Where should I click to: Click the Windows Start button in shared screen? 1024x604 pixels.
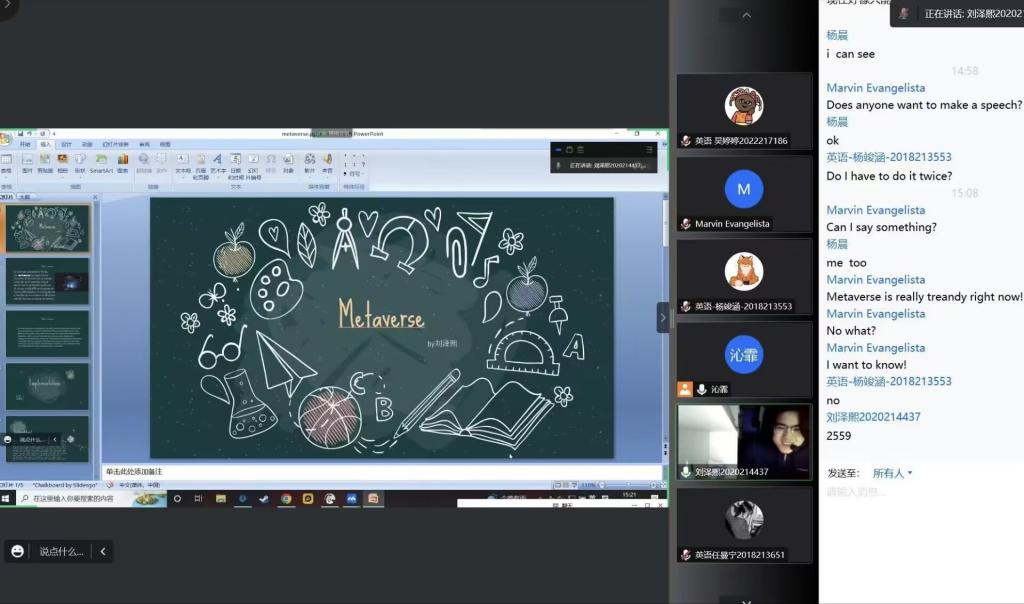tap(6, 498)
